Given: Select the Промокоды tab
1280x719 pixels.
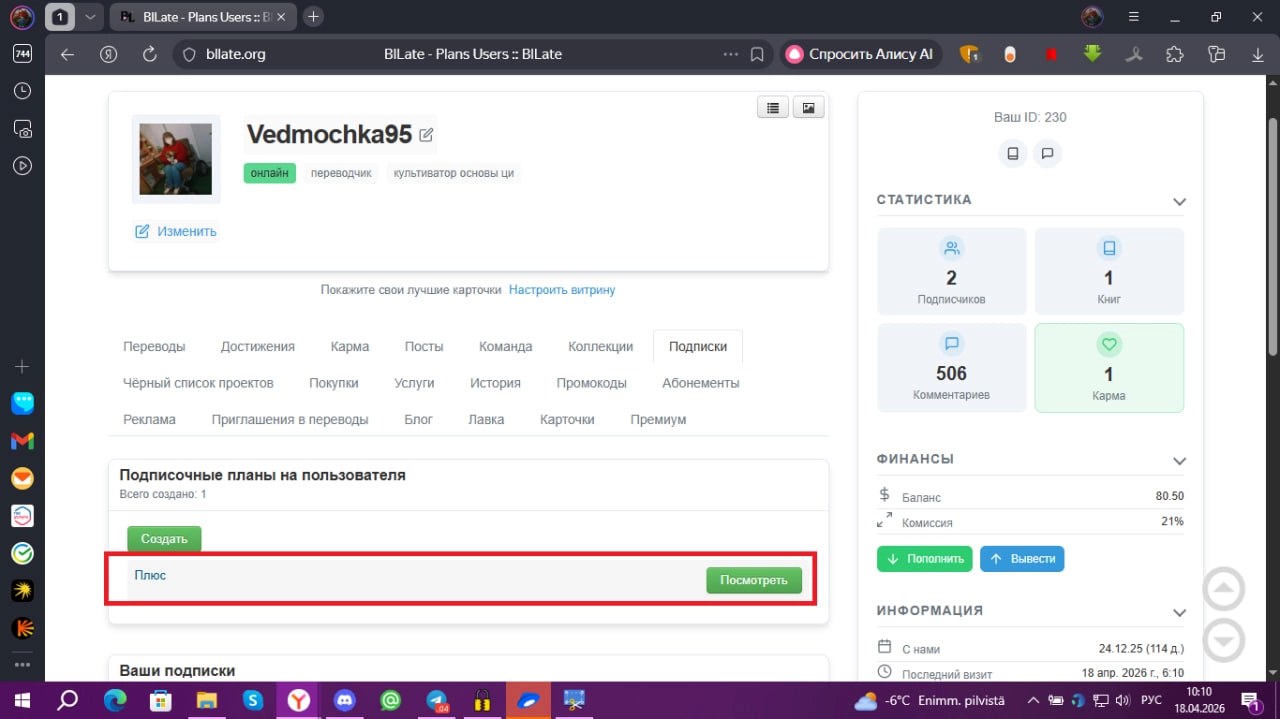Looking at the screenshot, I should pyautogui.click(x=592, y=383).
